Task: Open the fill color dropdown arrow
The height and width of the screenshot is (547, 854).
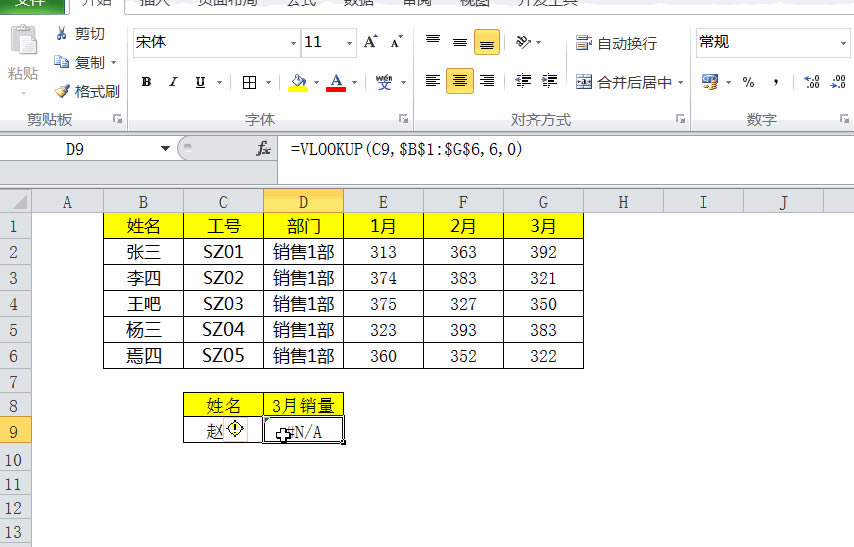Action: point(316,83)
